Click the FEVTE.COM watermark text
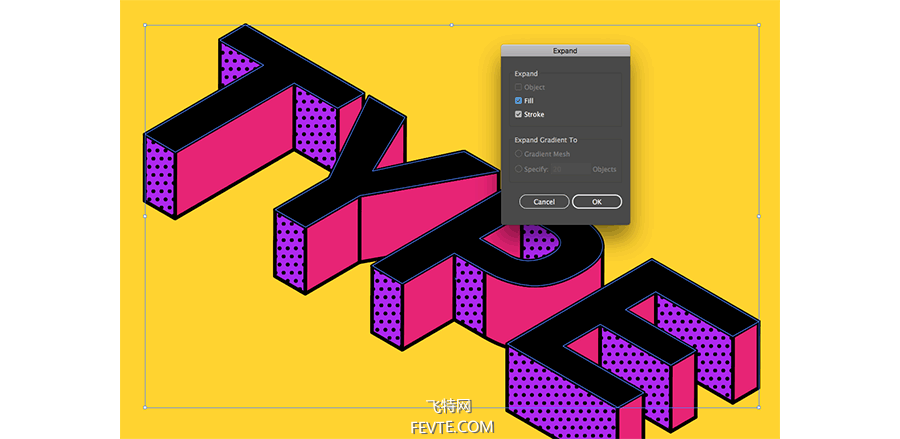The width and height of the screenshot is (900, 439). pos(452,427)
